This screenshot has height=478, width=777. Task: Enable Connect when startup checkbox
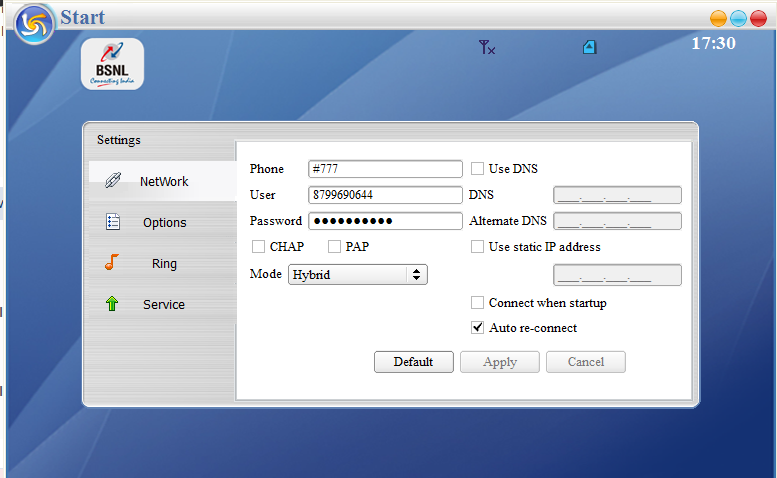(478, 302)
